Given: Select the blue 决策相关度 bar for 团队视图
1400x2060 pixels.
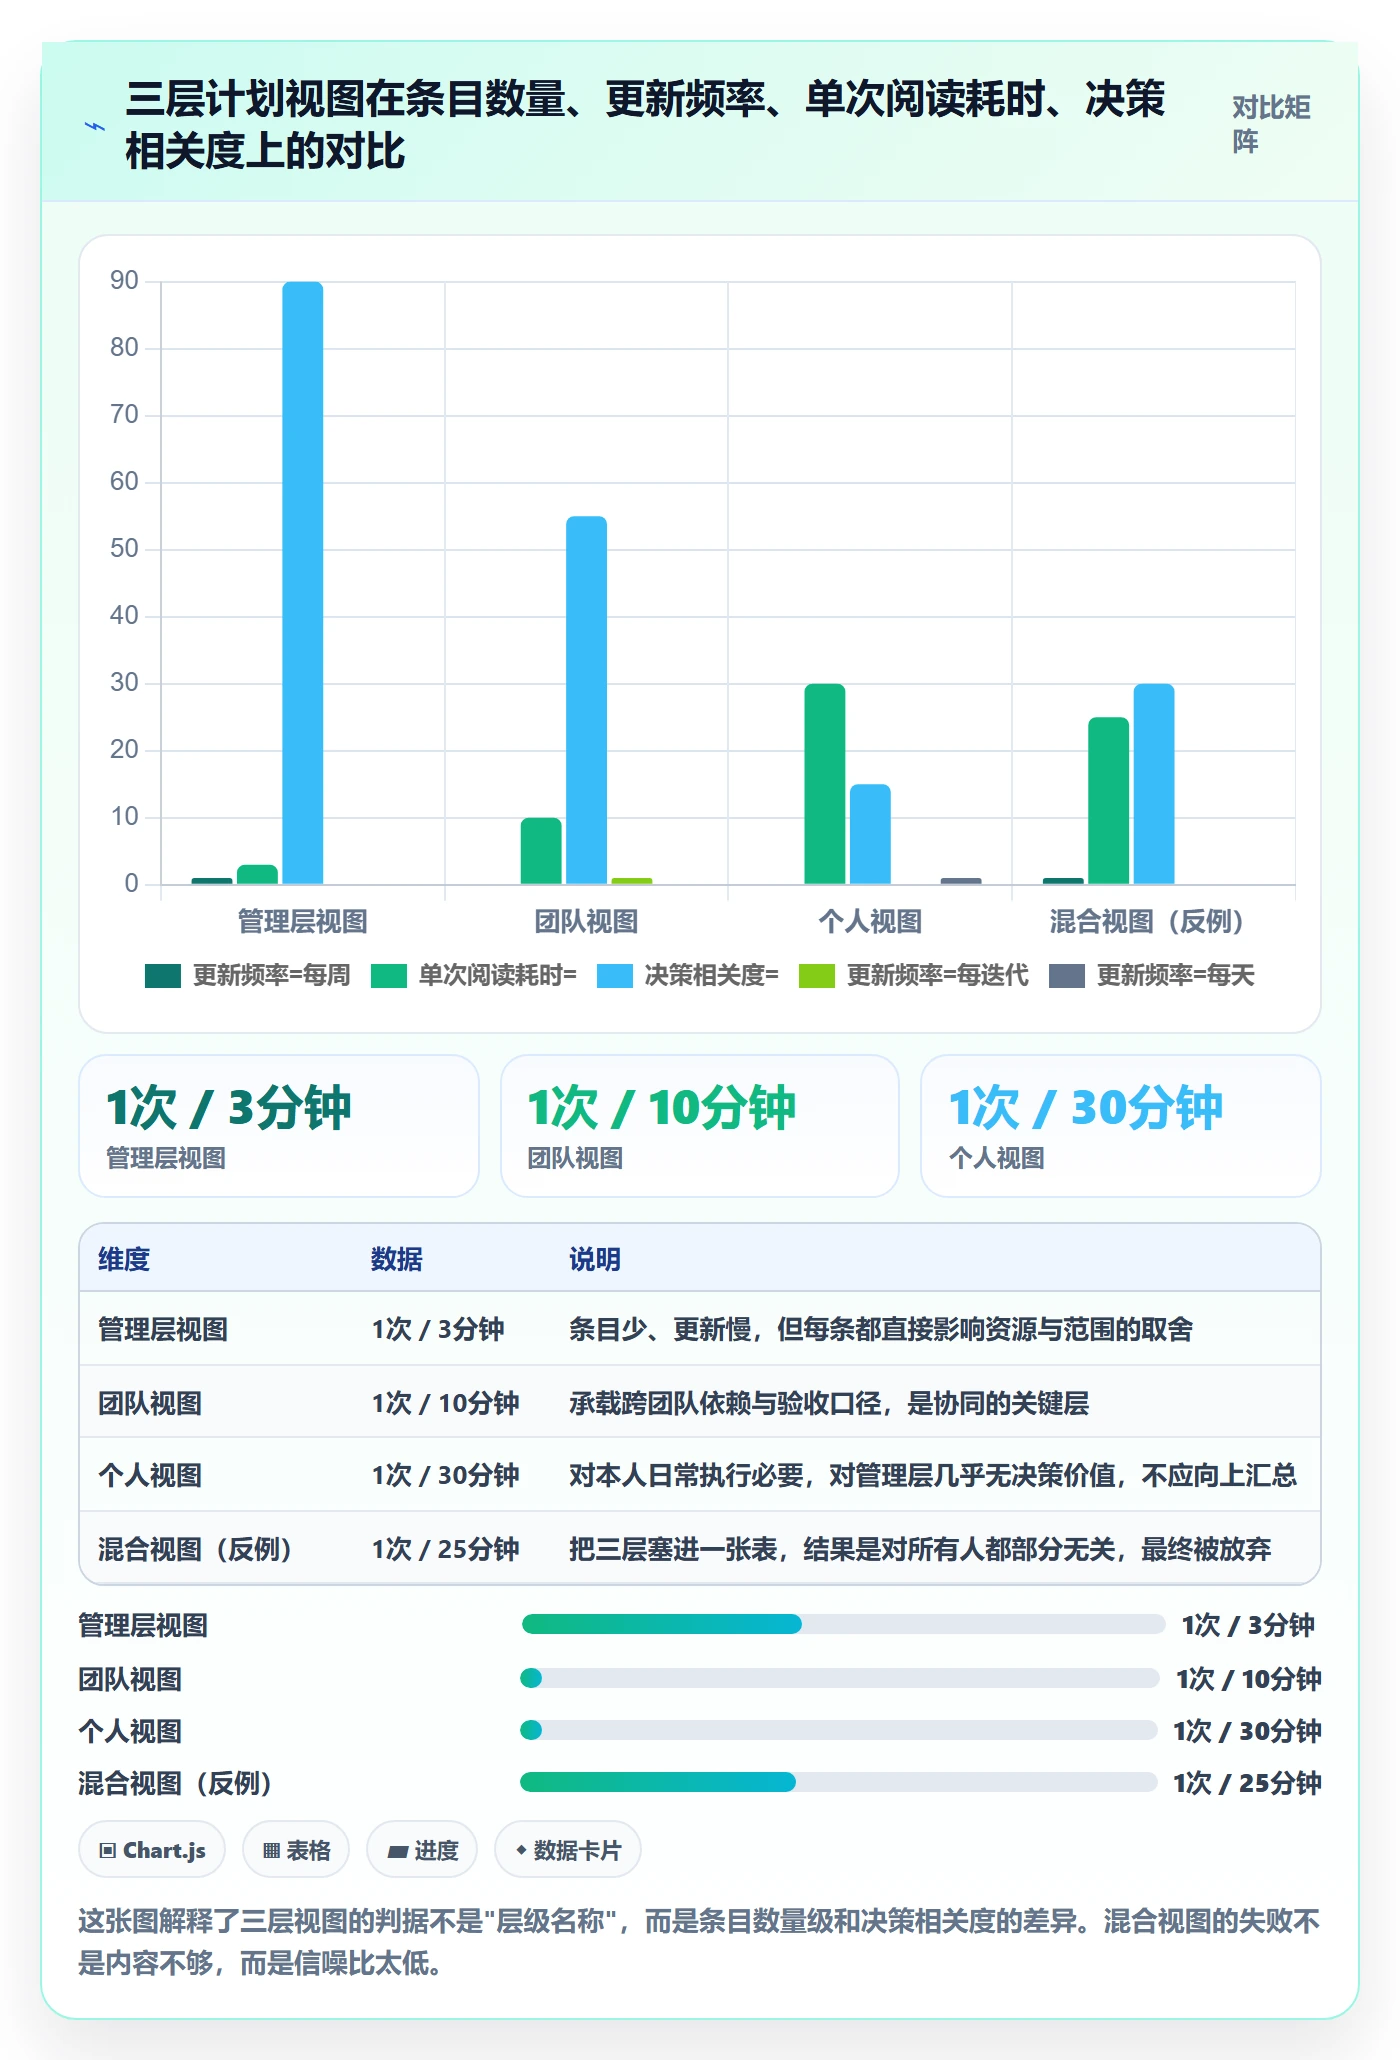Looking at the screenshot, I should 586,700.
